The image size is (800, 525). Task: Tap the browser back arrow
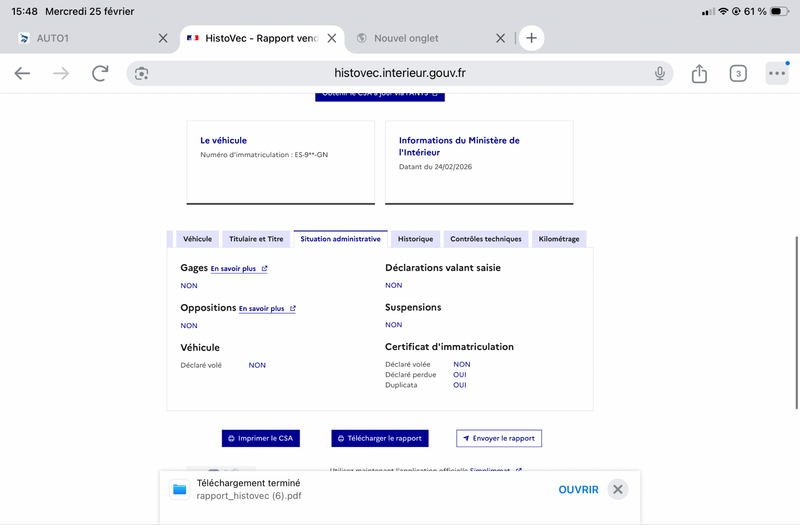[22, 73]
